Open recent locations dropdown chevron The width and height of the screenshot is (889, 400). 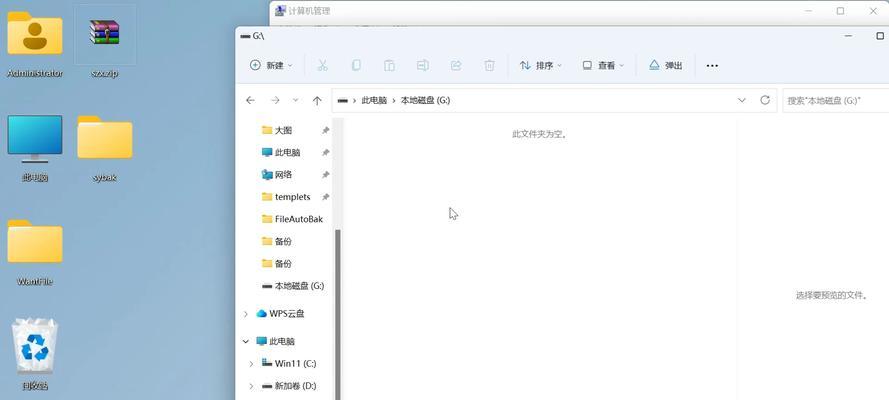coord(295,100)
